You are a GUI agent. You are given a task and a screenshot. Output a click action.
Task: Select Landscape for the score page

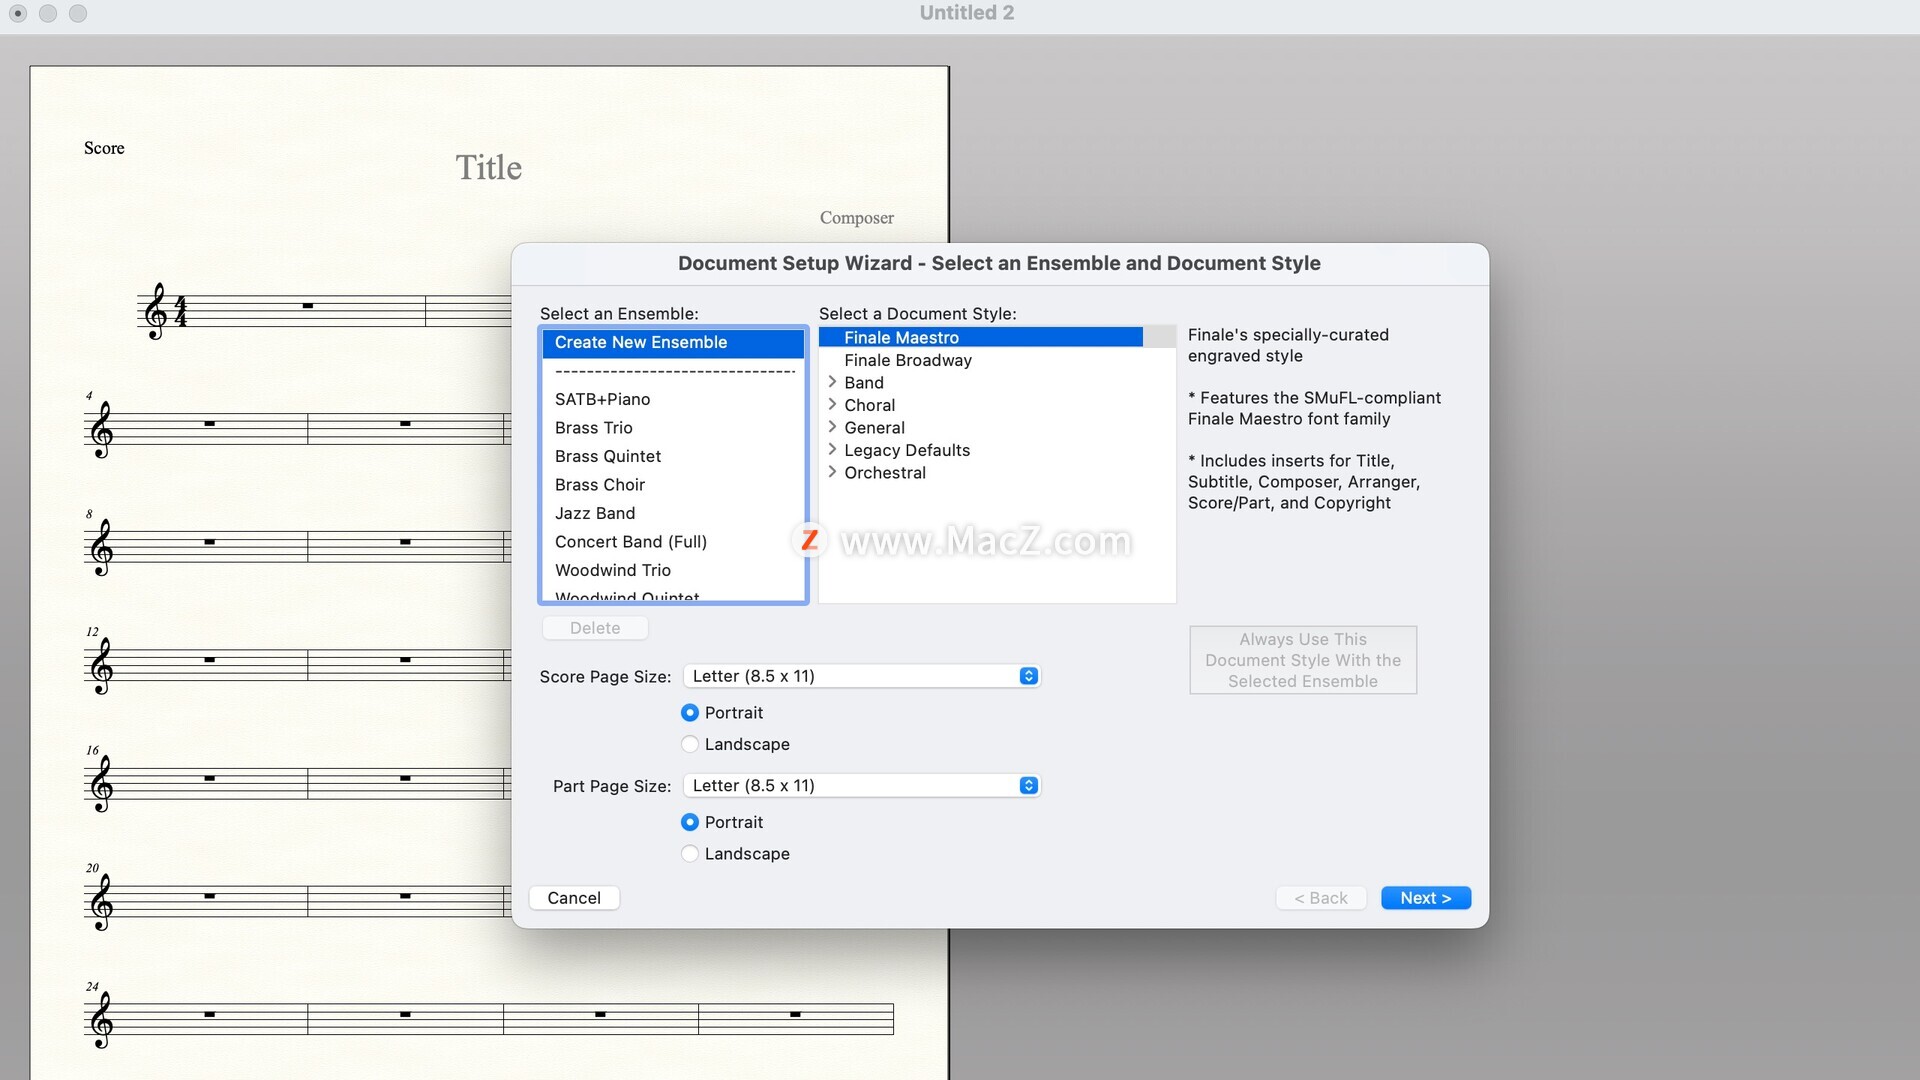point(690,744)
